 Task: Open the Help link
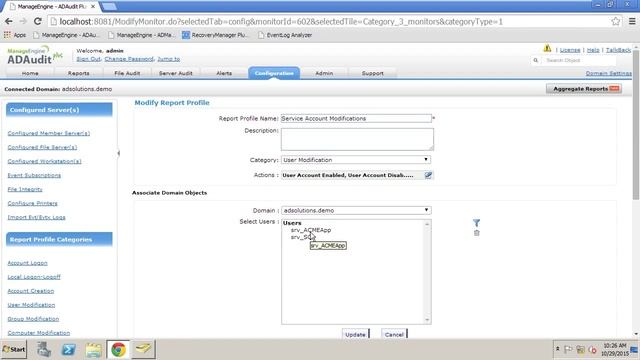pyautogui.click(x=593, y=50)
